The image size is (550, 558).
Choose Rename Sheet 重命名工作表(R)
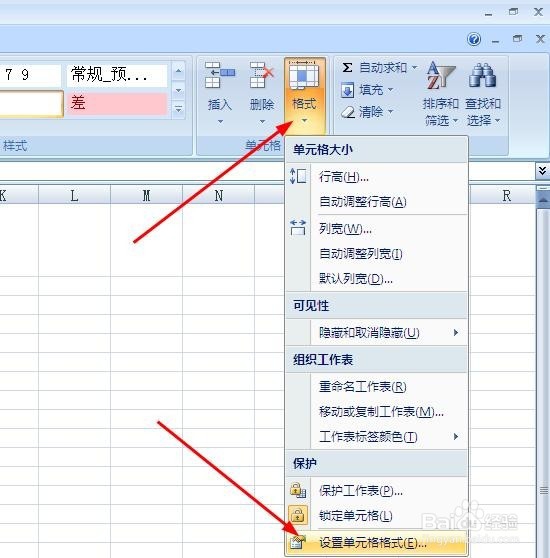(377, 386)
